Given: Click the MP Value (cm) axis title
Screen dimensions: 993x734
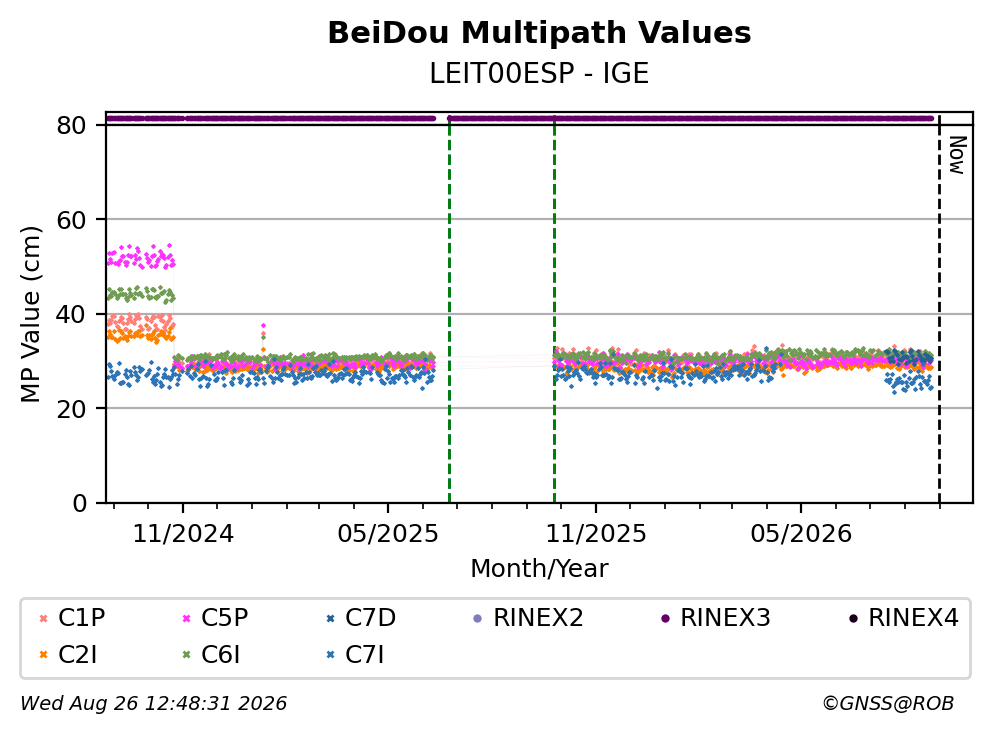Looking at the screenshot, I should click(30, 314).
